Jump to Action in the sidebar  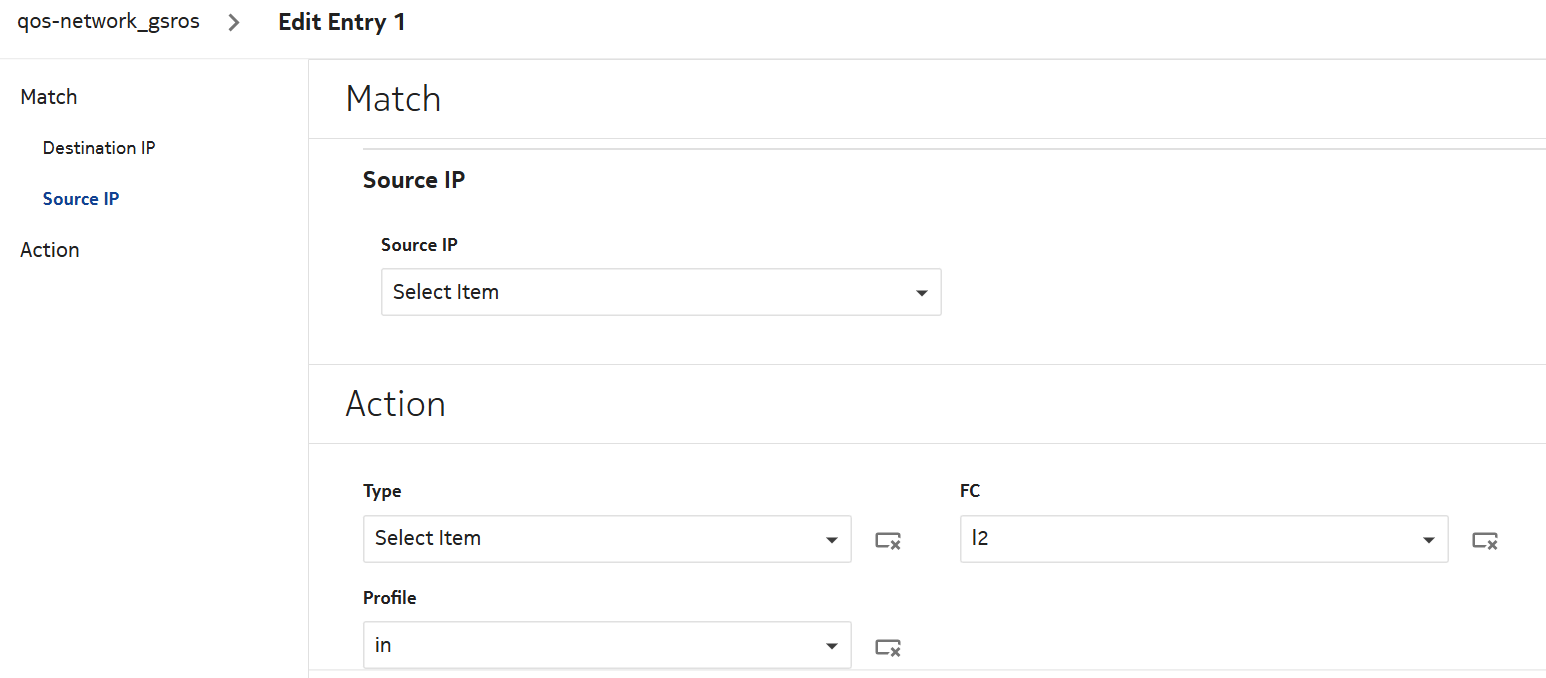(50, 250)
